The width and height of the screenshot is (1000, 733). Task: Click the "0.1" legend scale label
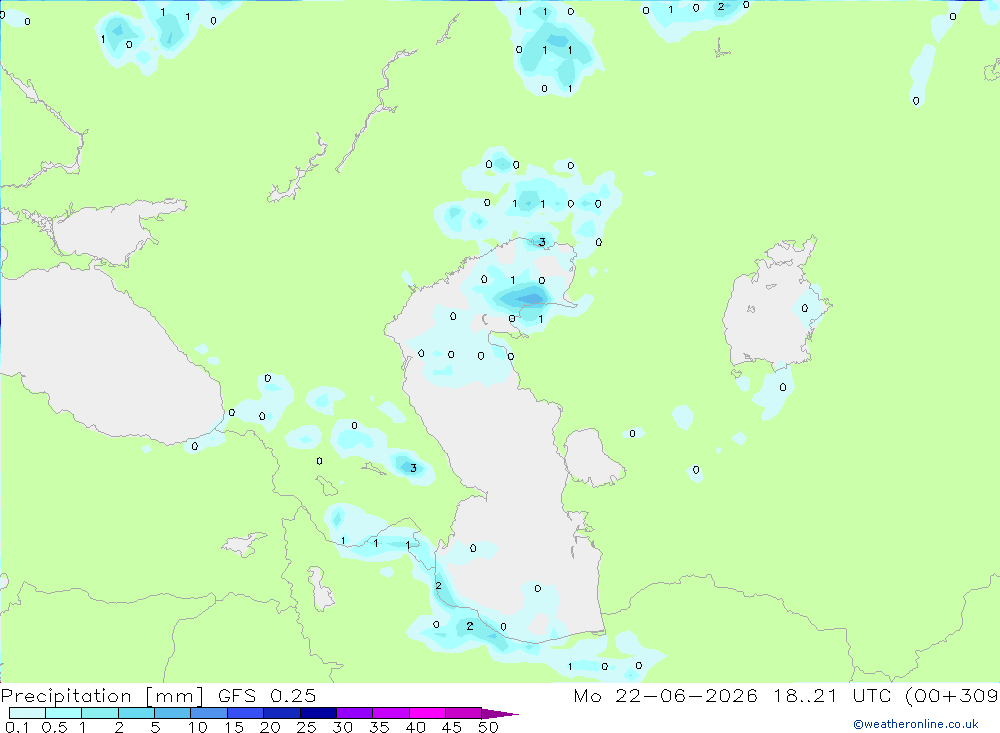[x=17, y=727]
